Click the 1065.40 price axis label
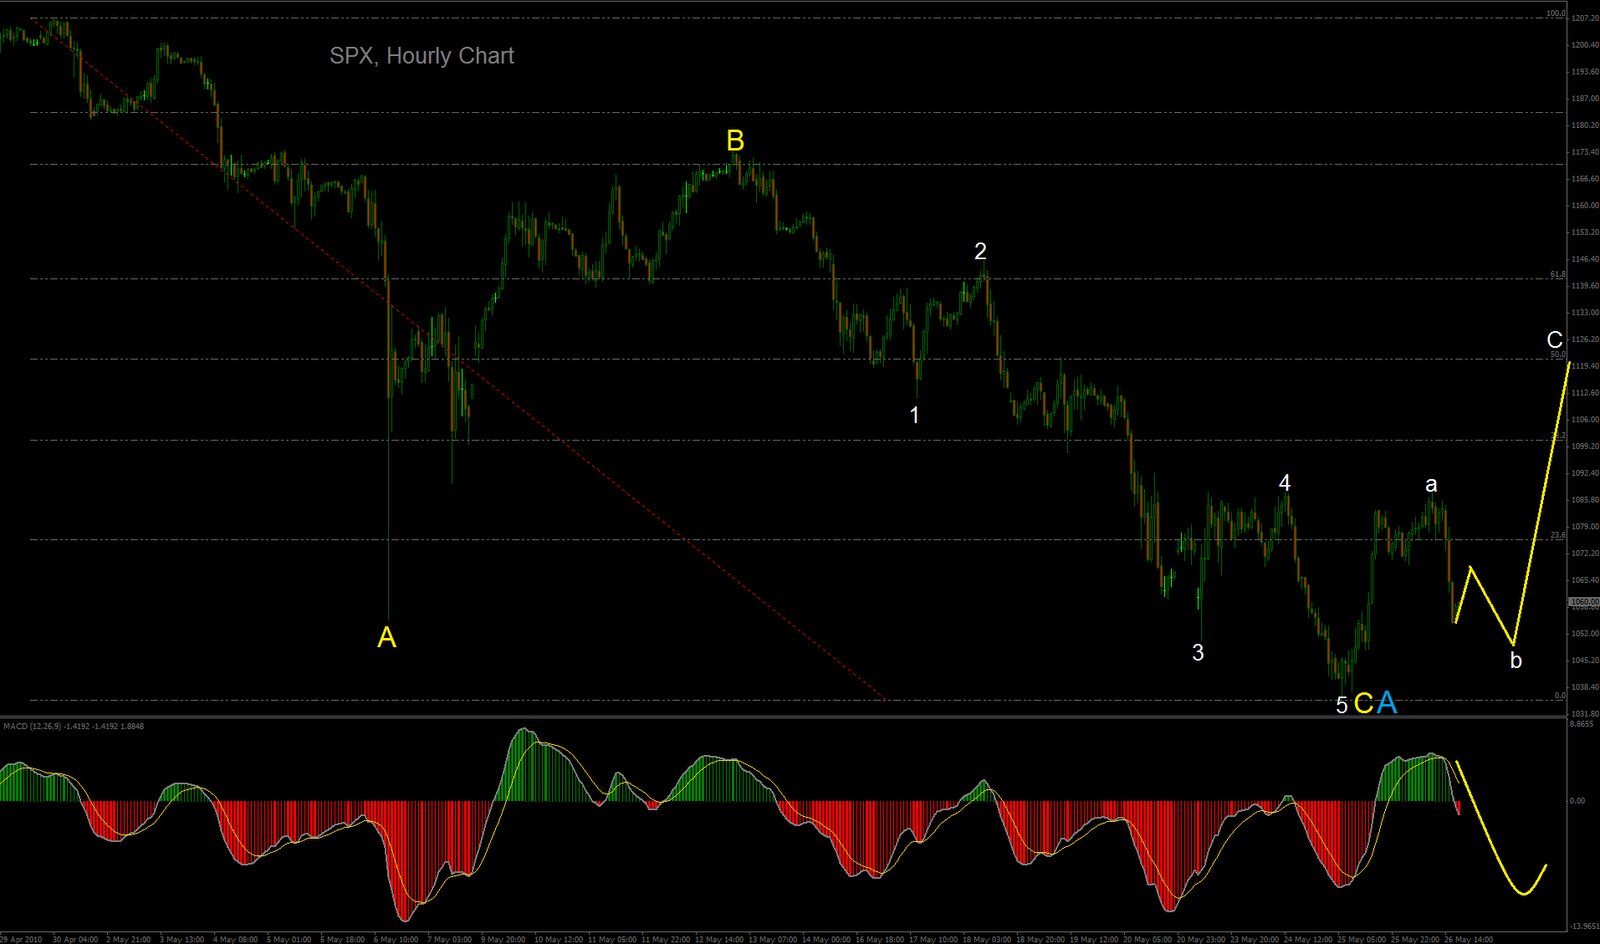1600x944 pixels. [x=1585, y=580]
